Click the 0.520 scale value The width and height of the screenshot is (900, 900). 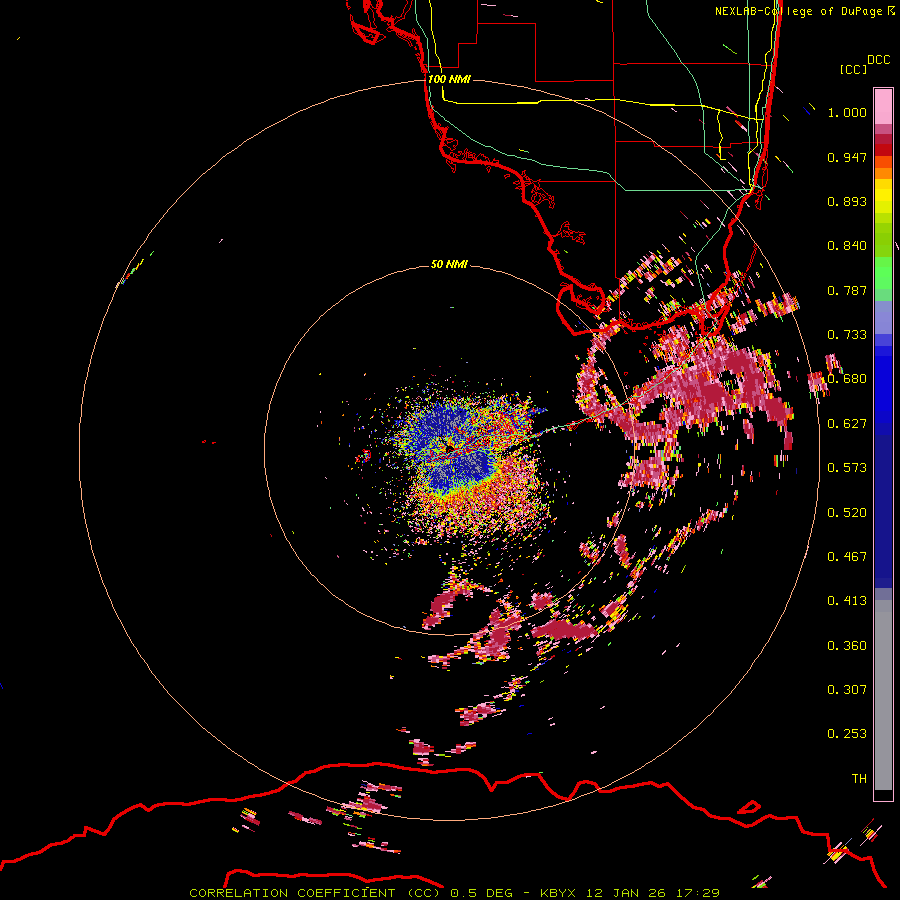(847, 513)
